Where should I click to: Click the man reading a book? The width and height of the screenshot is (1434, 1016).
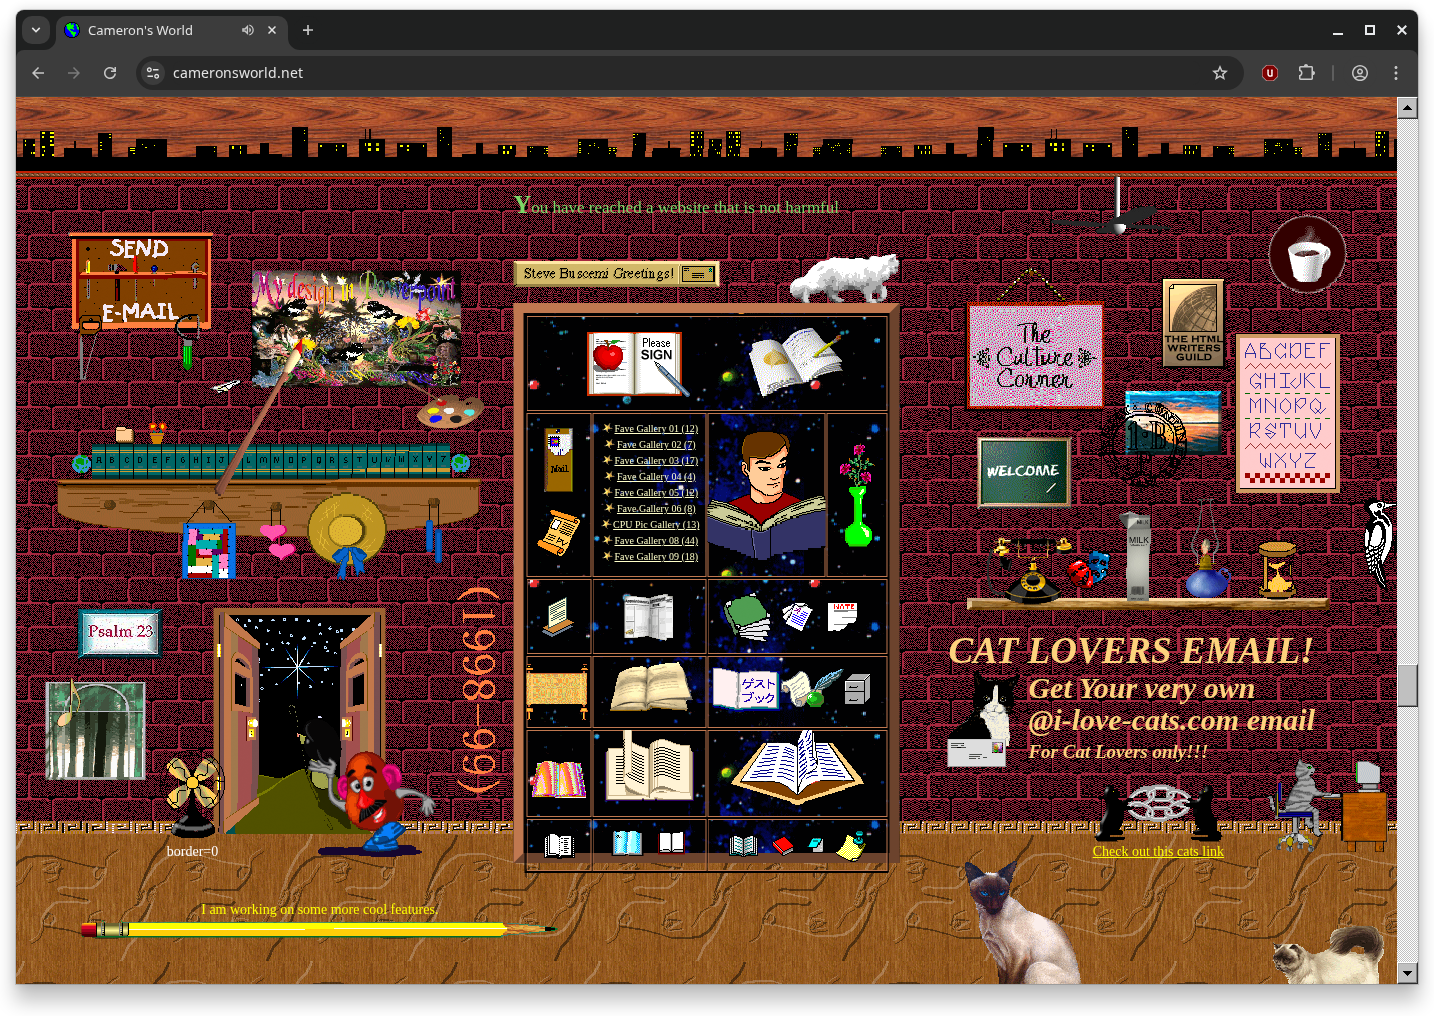point(767,495)
